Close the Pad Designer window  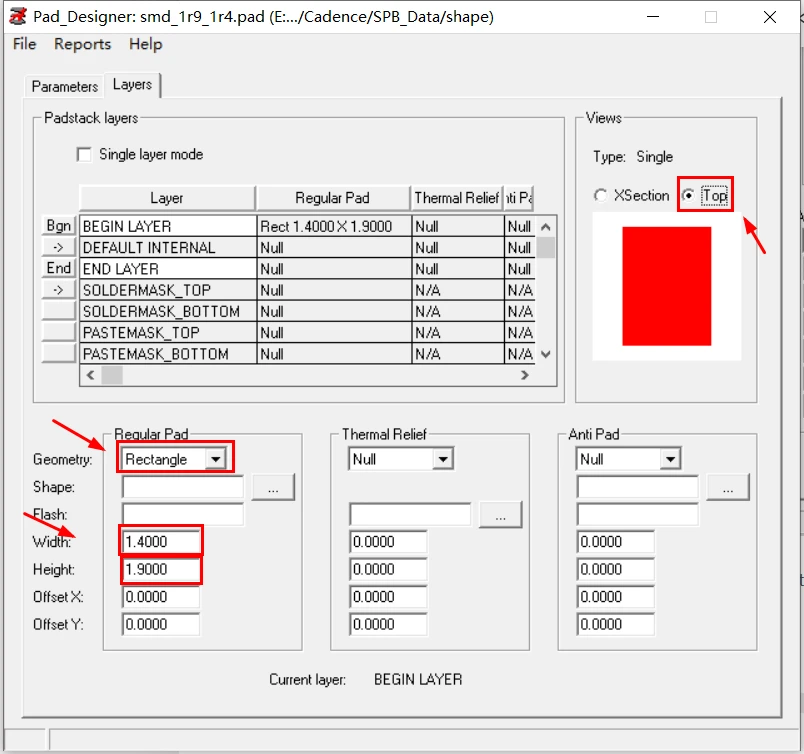(770, 17)
